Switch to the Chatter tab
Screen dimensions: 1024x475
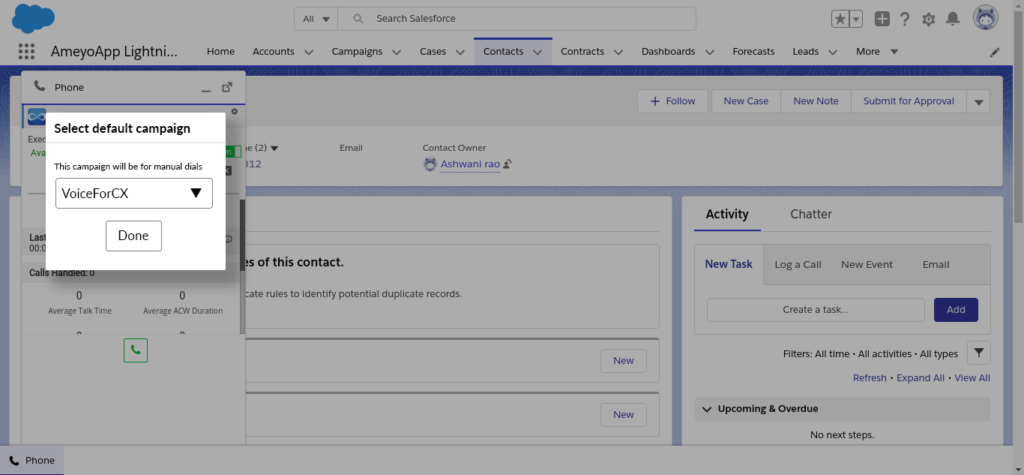click(x=810, y=214)
